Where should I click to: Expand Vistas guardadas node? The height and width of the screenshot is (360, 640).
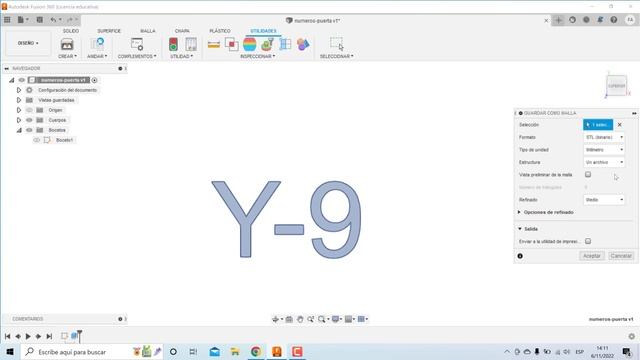(x=19, y=100)
